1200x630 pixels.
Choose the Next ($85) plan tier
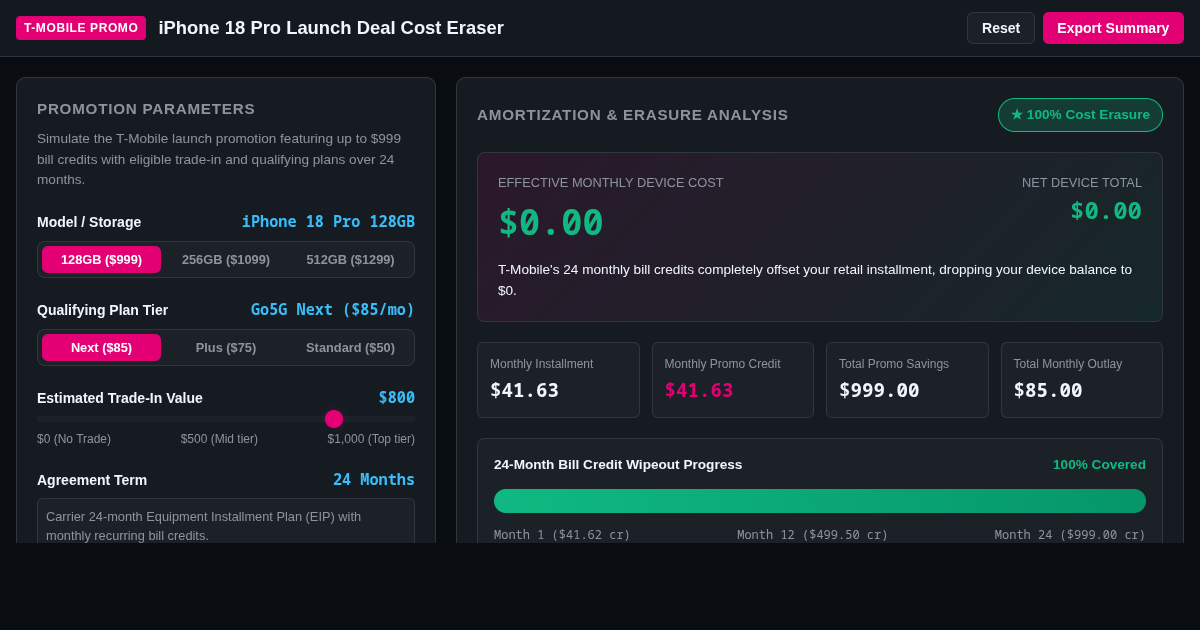click(x=101, y=348)
